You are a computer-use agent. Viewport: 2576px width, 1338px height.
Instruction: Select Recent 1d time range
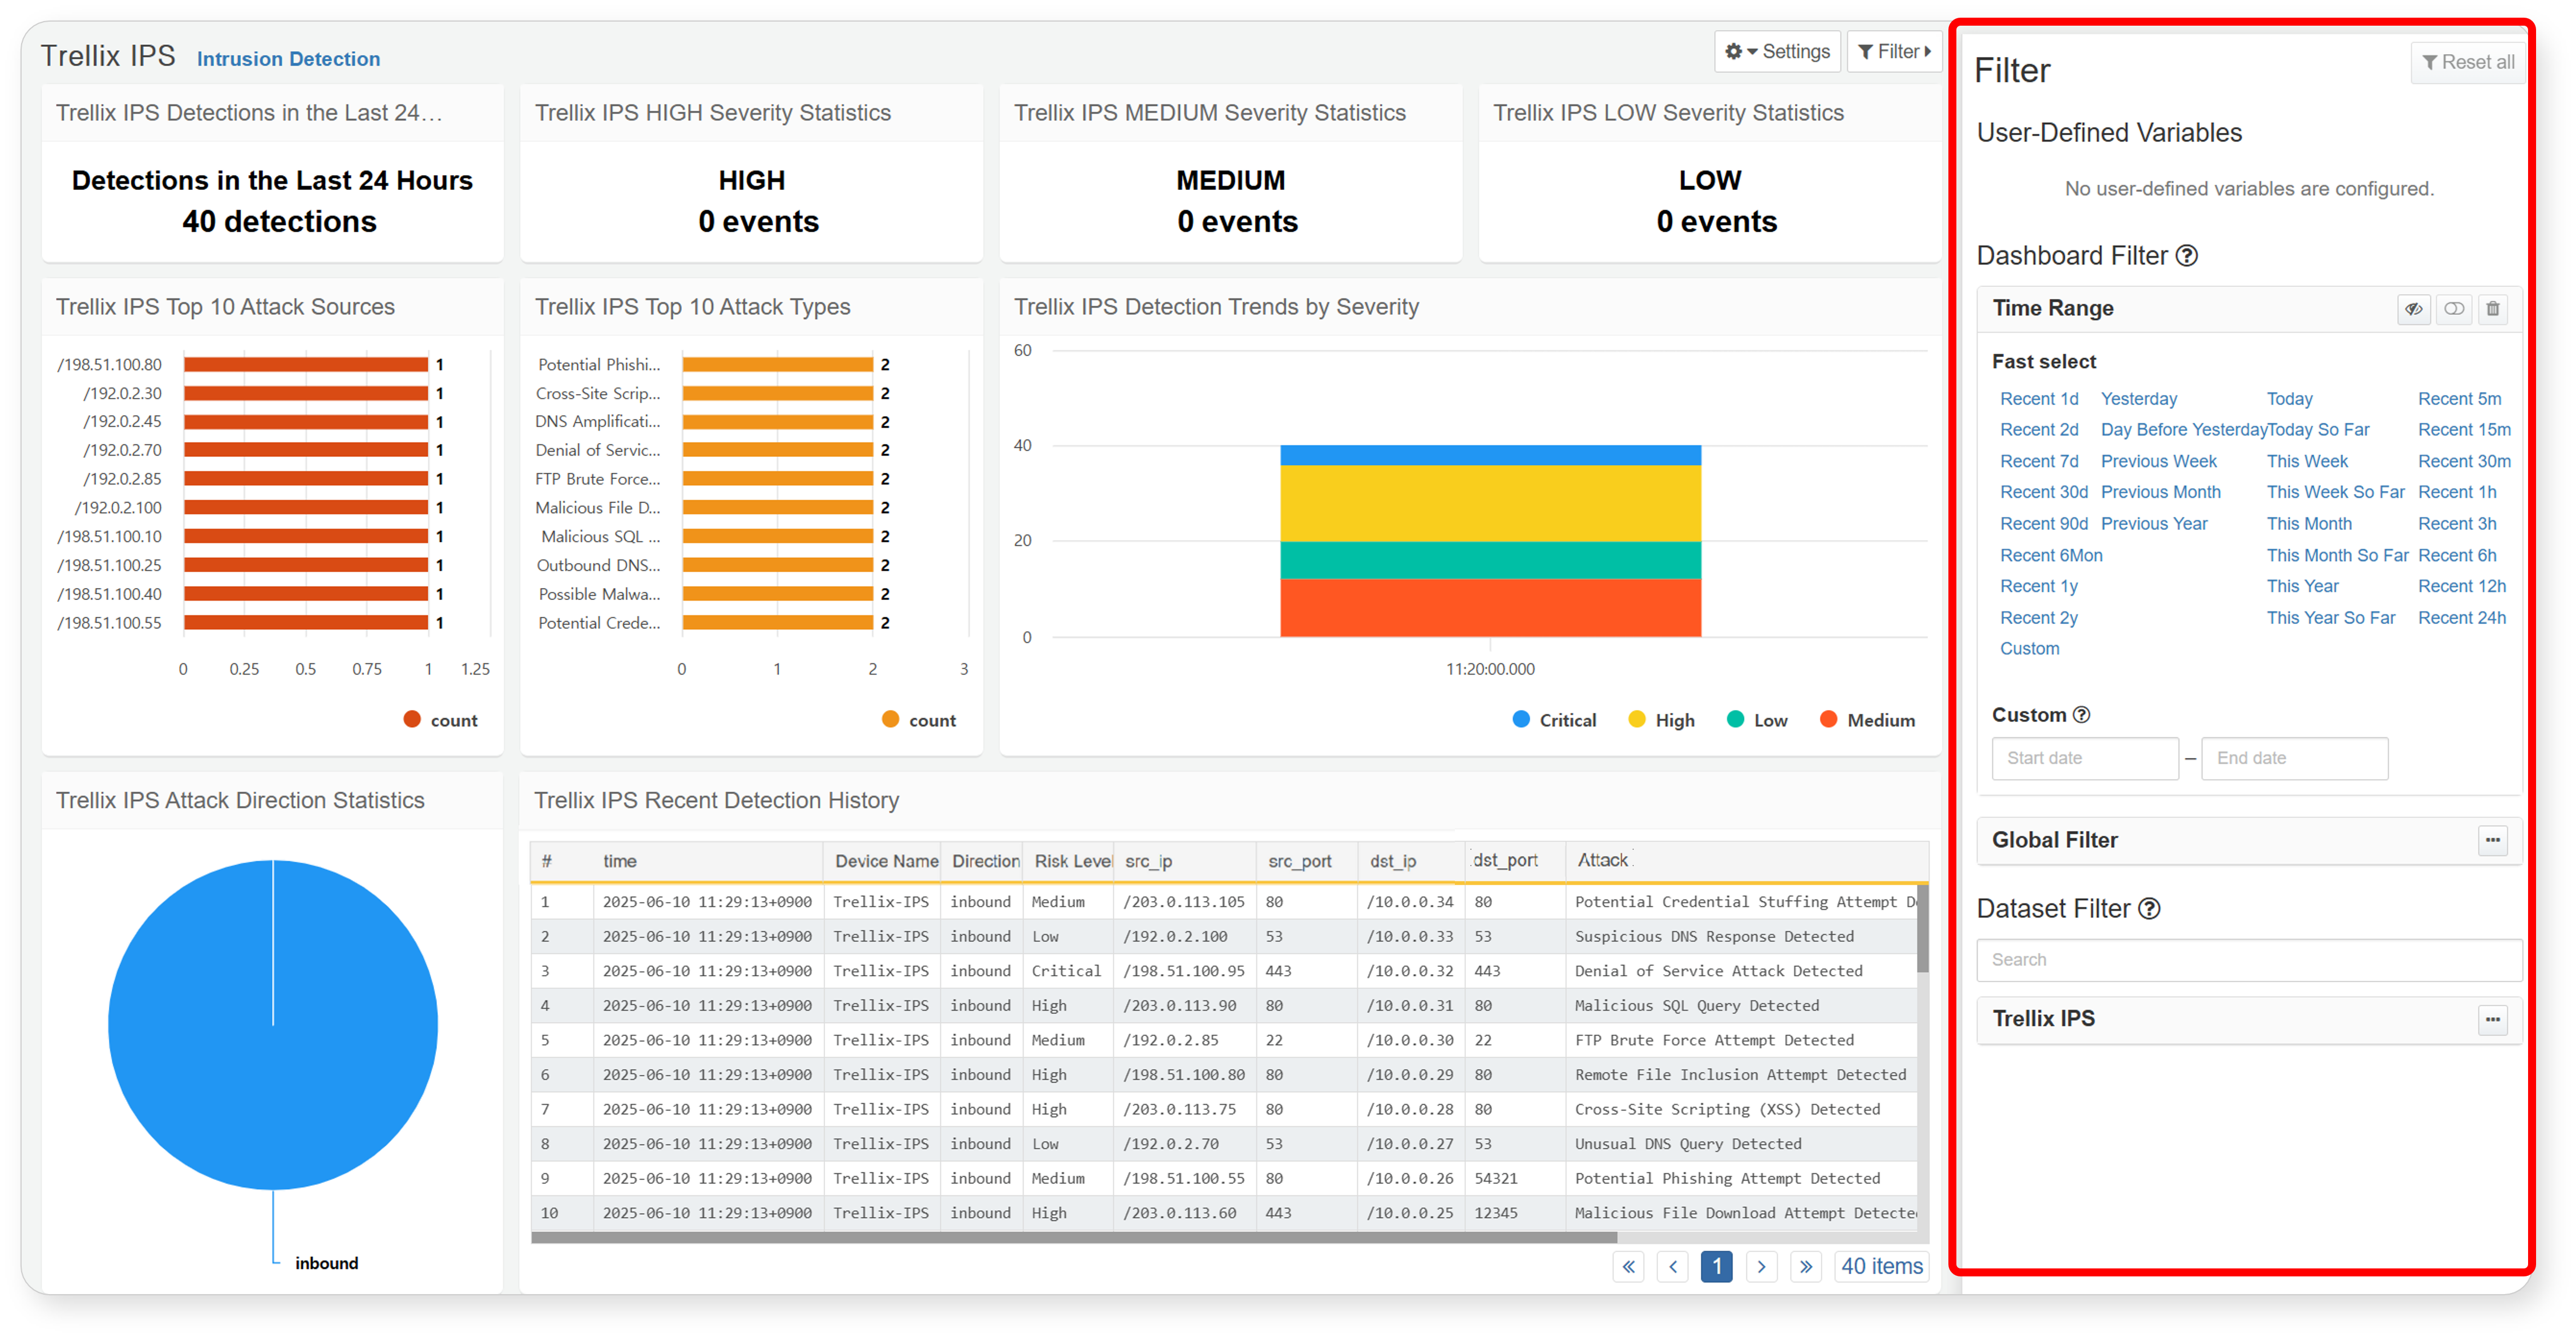(x=2039, y=399)
